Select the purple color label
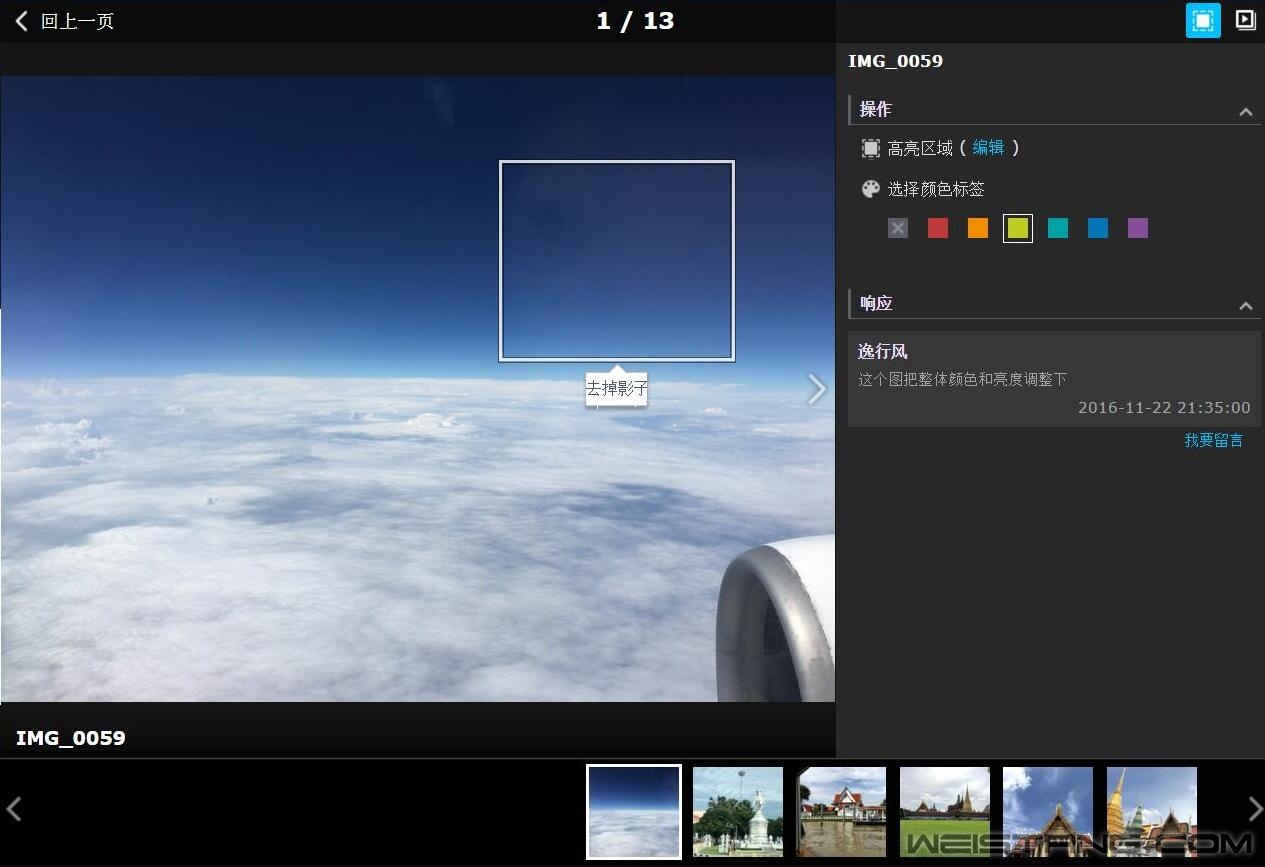This screenshot has height=867, width=1265. (1138, 228)
